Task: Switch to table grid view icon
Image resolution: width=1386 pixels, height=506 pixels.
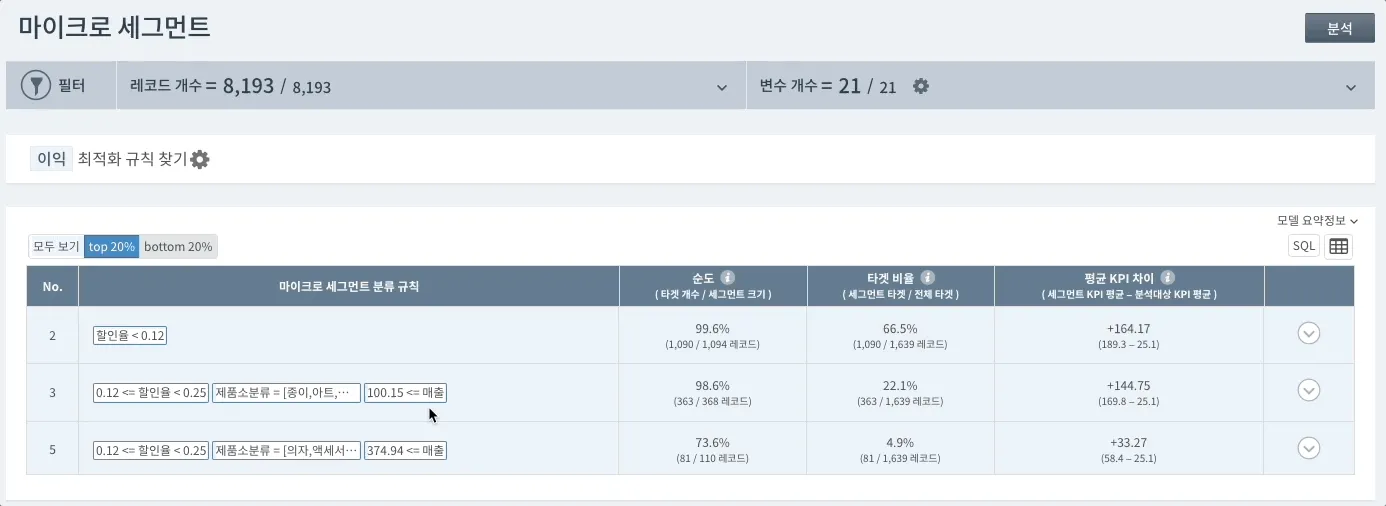Action: pyautogui.click(x=1338, y=246)
